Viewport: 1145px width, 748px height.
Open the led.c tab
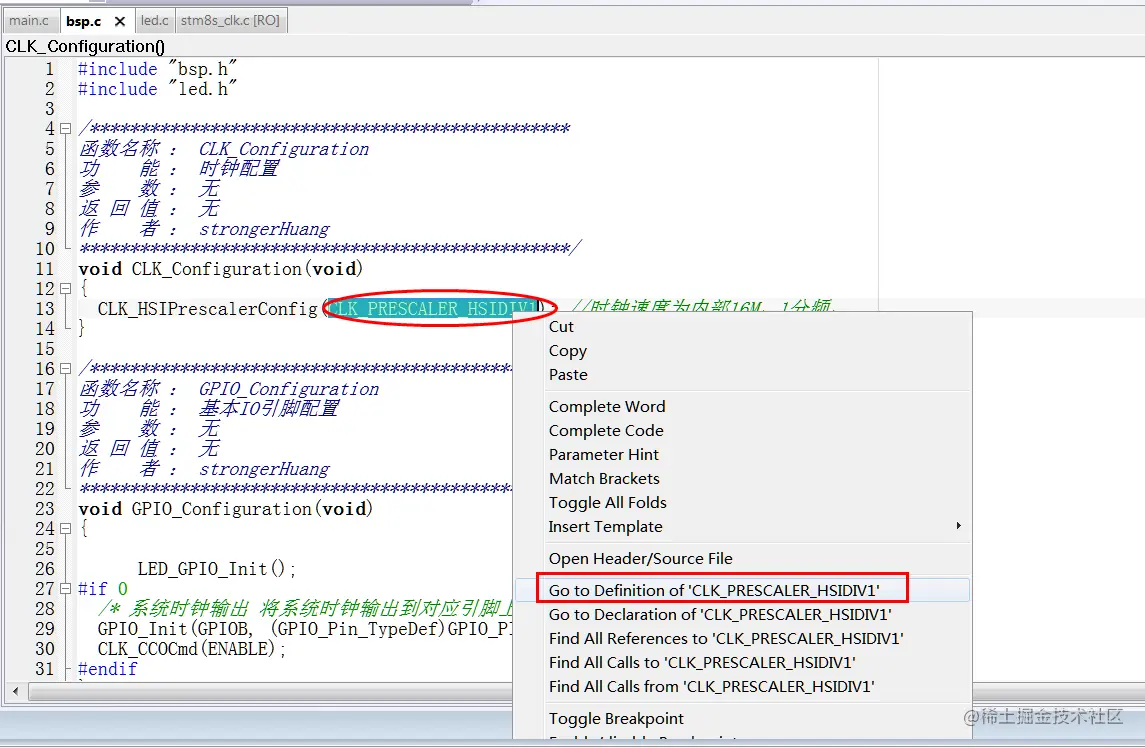pos(155,20)
